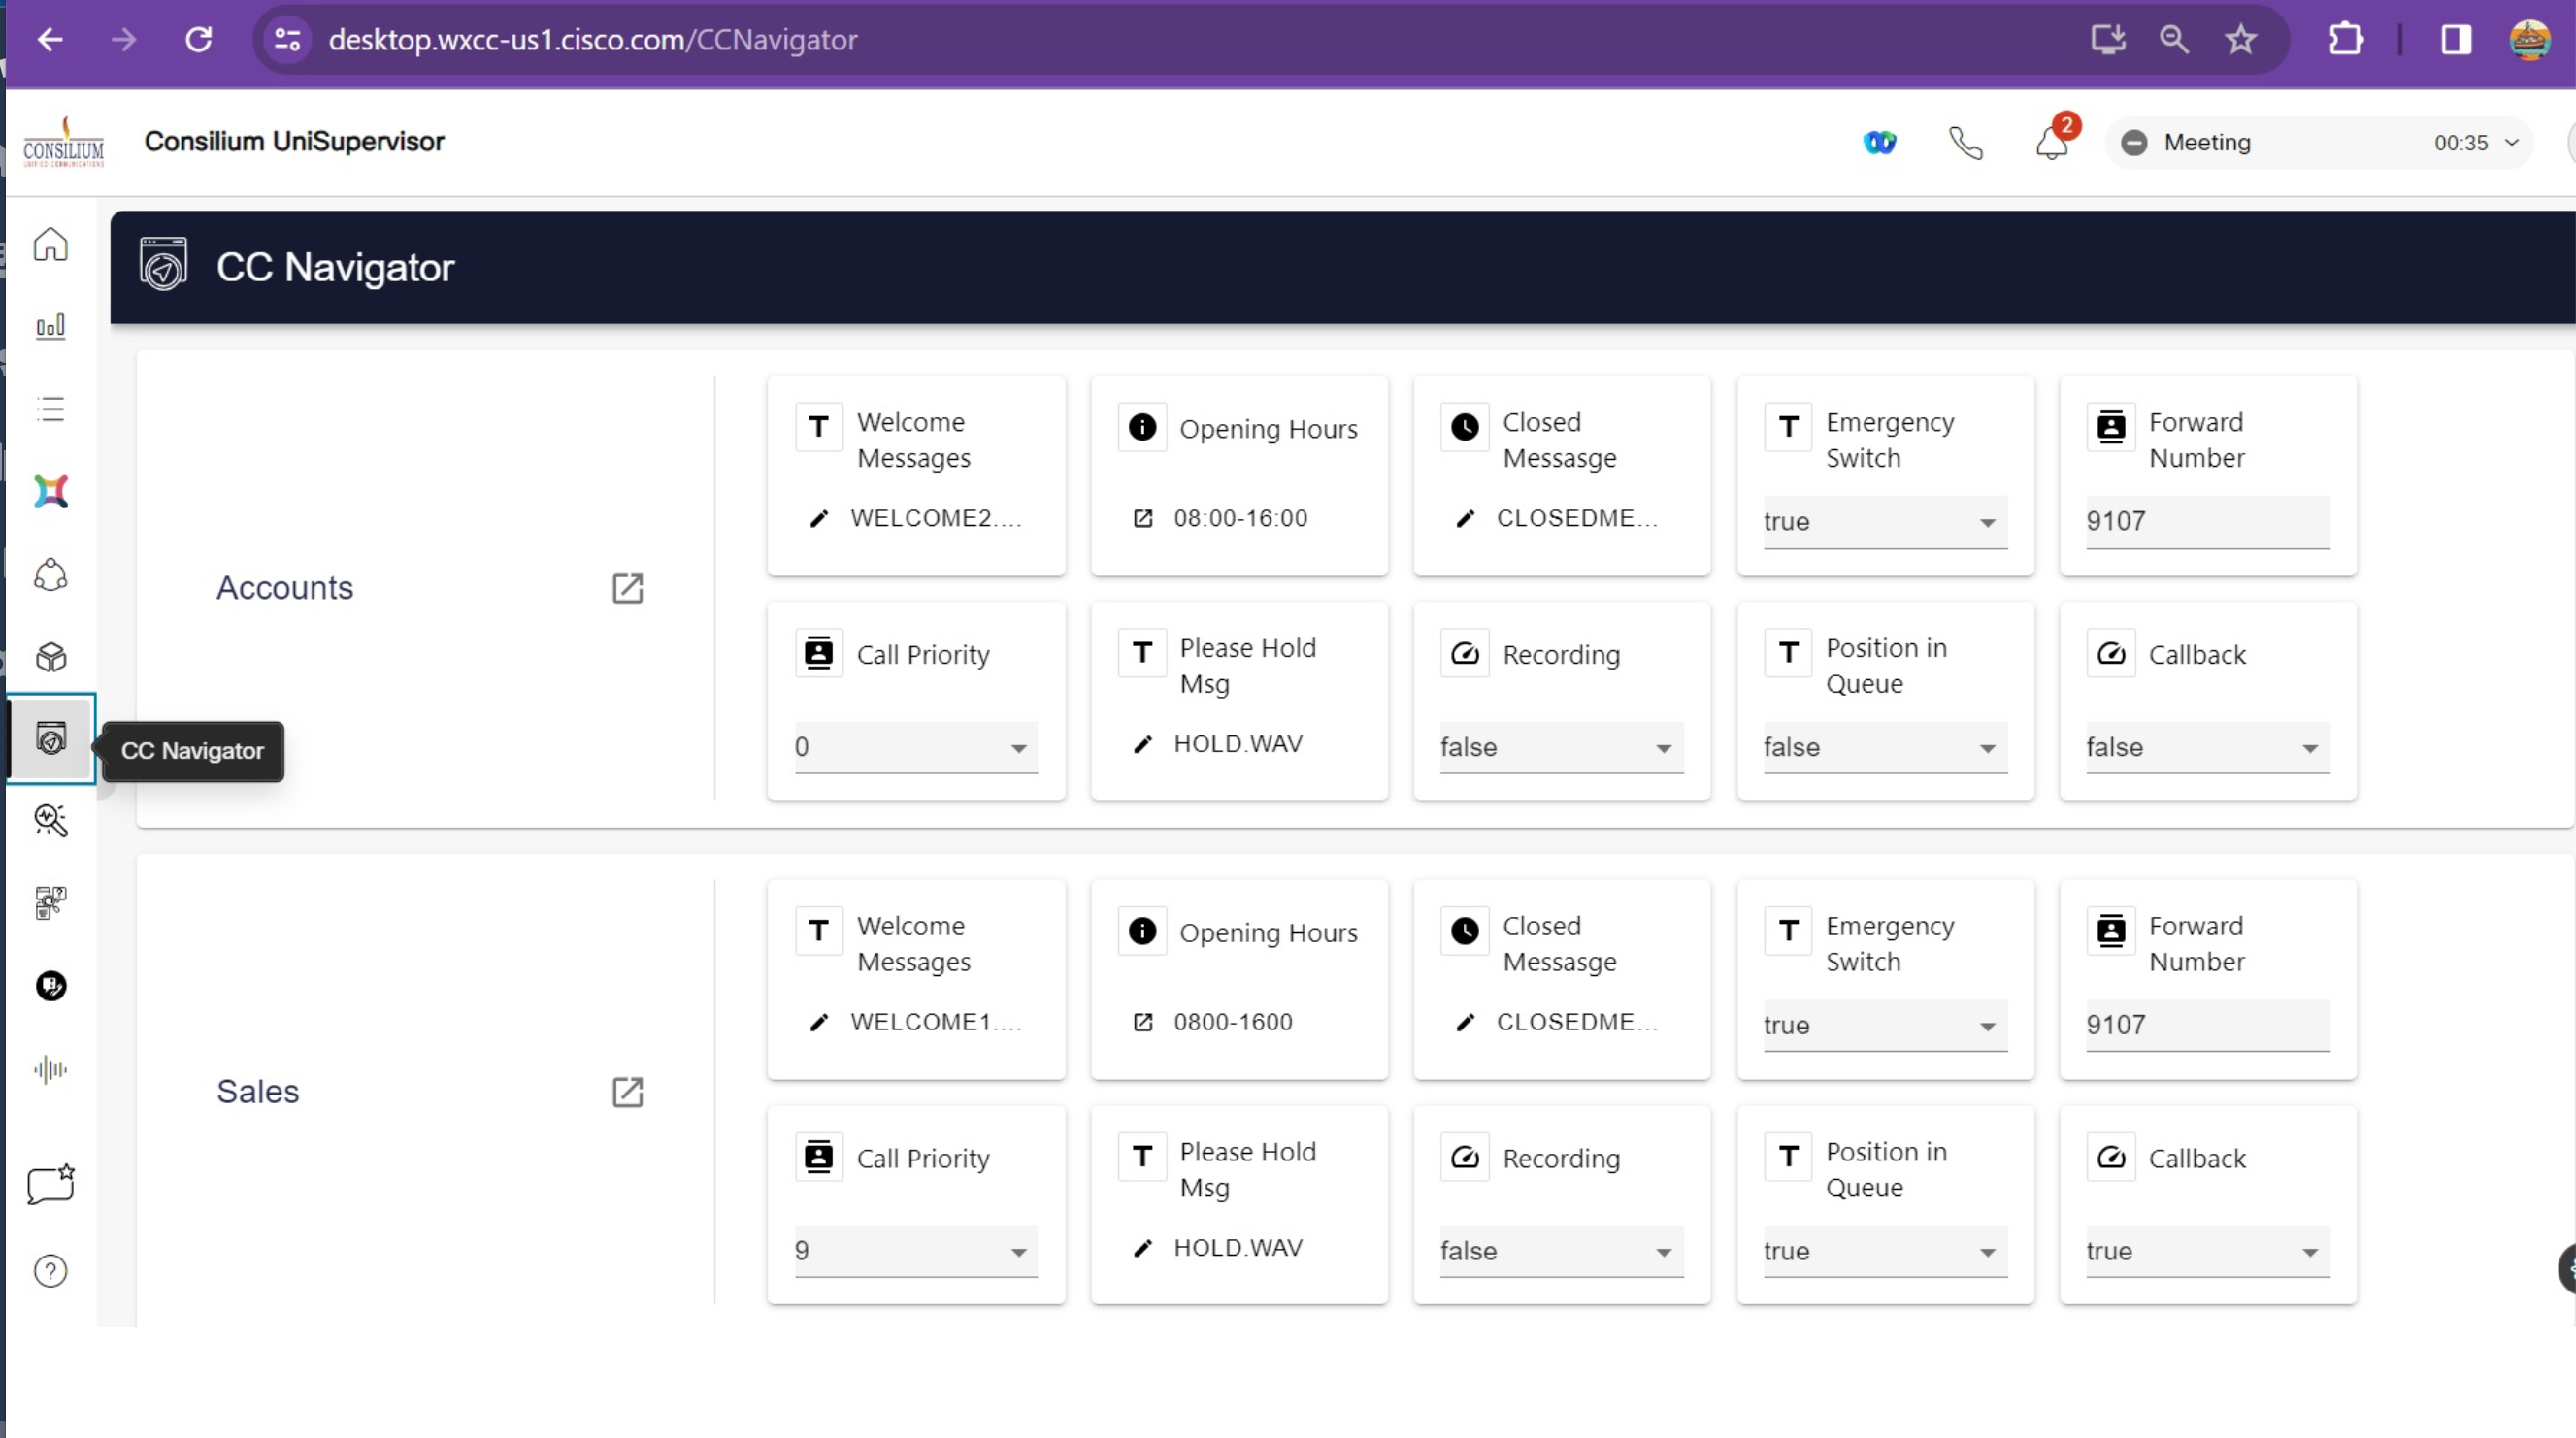Click the Consilium logo
Image resolution: width=2576 pixels, height=1438 pixels.
[64, 142]
